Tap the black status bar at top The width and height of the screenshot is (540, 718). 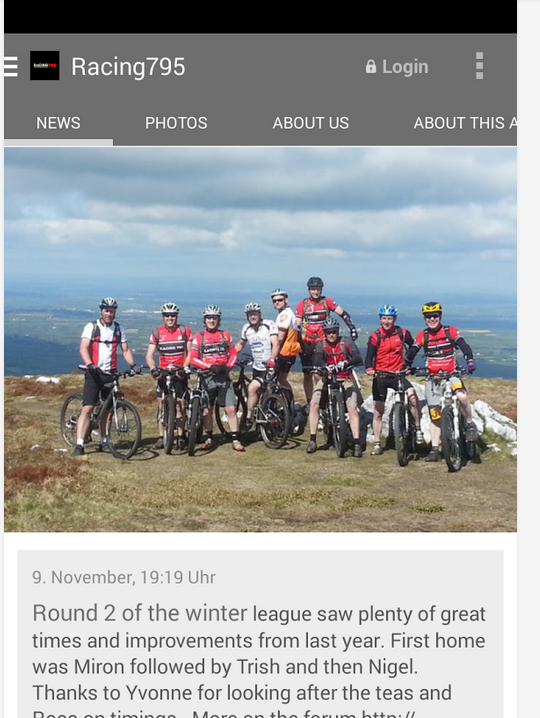point(261,16)
